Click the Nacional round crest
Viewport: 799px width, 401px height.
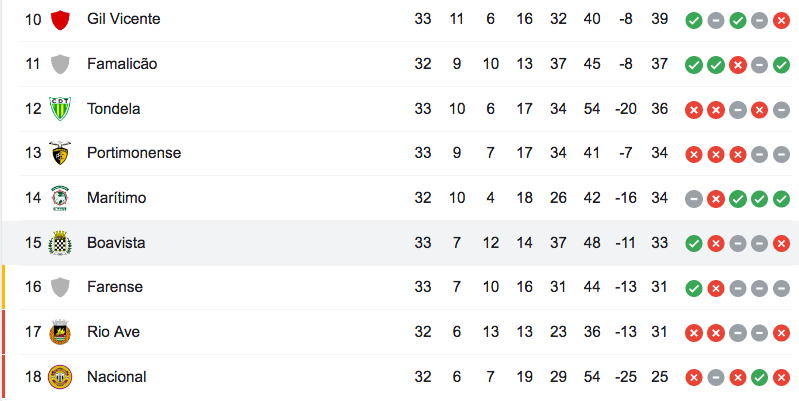click(60, 377)
